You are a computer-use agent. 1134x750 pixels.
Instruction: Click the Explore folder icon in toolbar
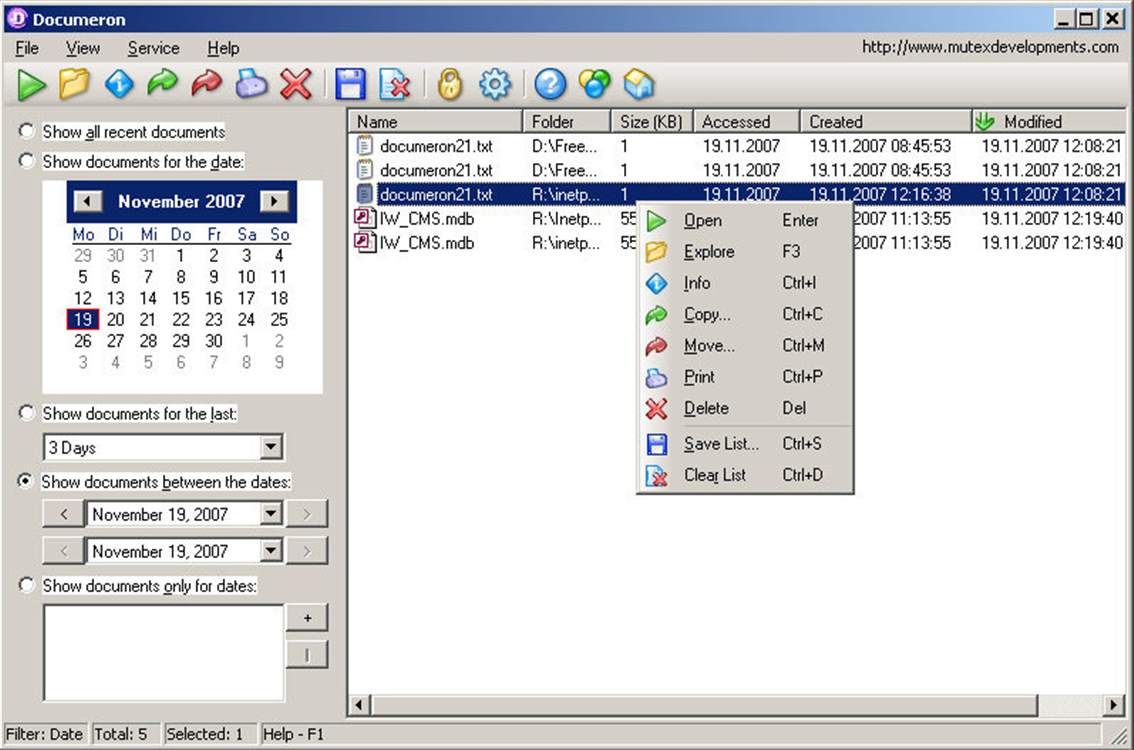point(74,85)
